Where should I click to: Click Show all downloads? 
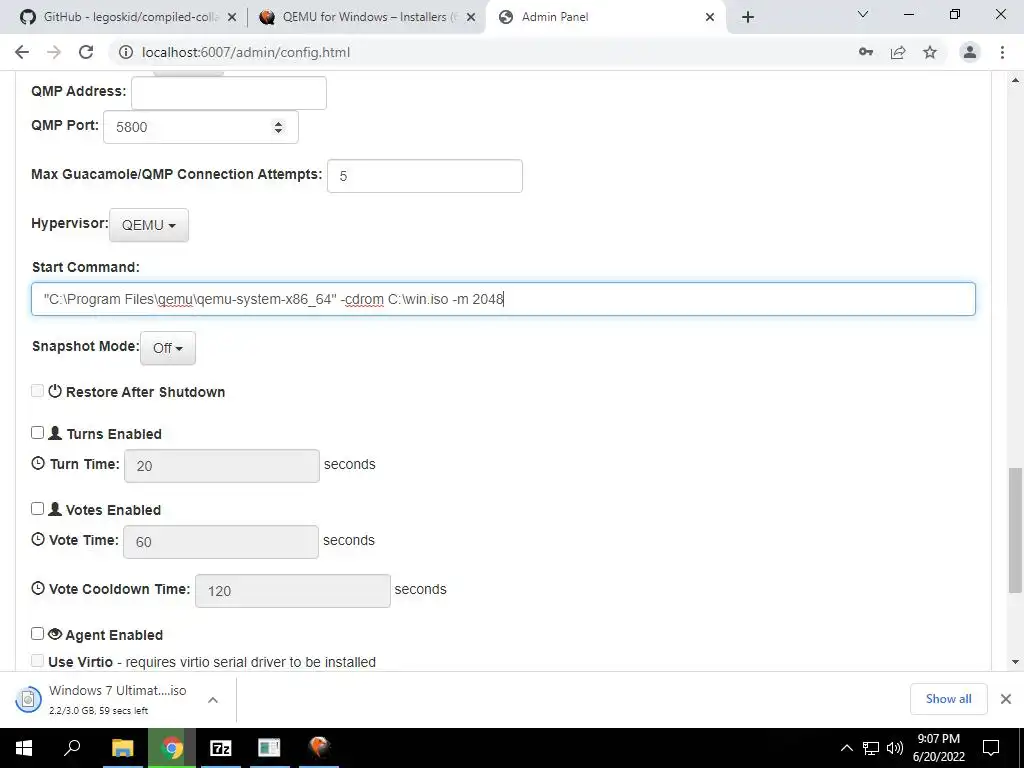948,699
